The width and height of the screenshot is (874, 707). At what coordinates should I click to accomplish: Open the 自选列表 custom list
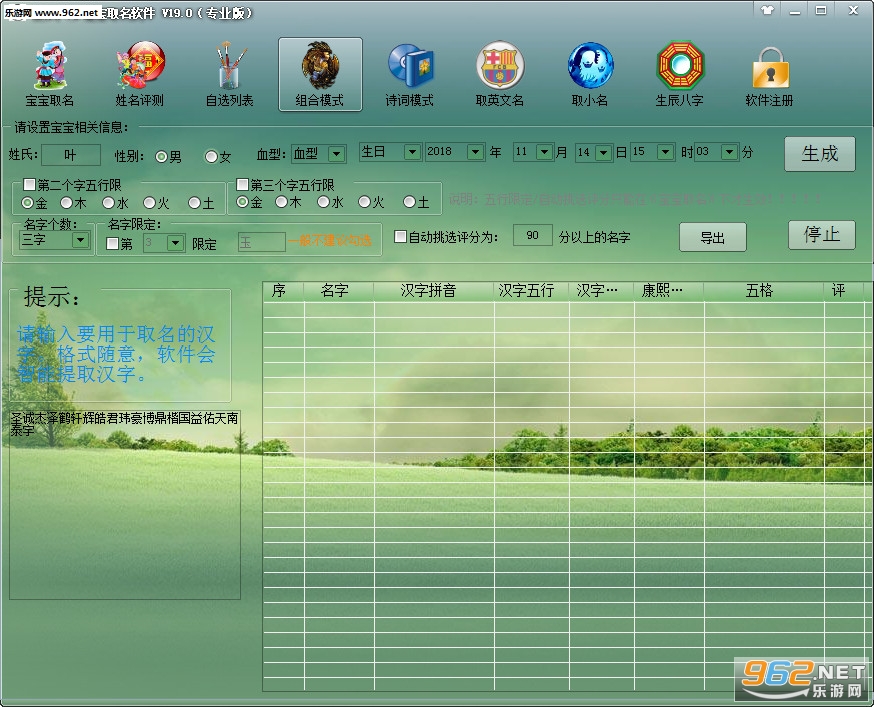230,74
